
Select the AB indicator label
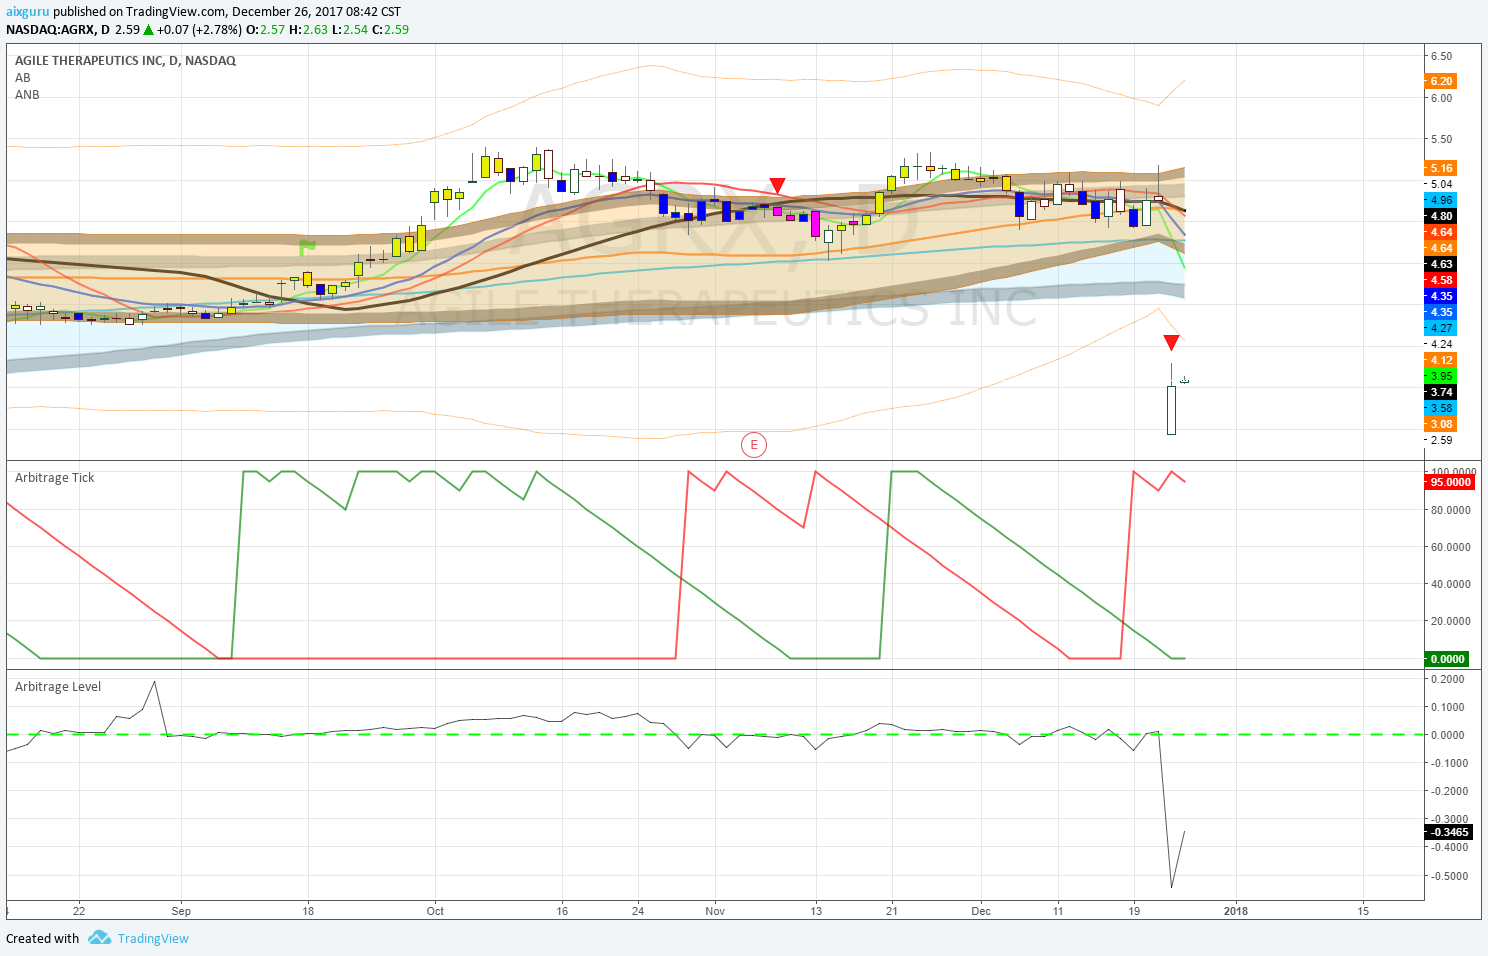[23, 78]
